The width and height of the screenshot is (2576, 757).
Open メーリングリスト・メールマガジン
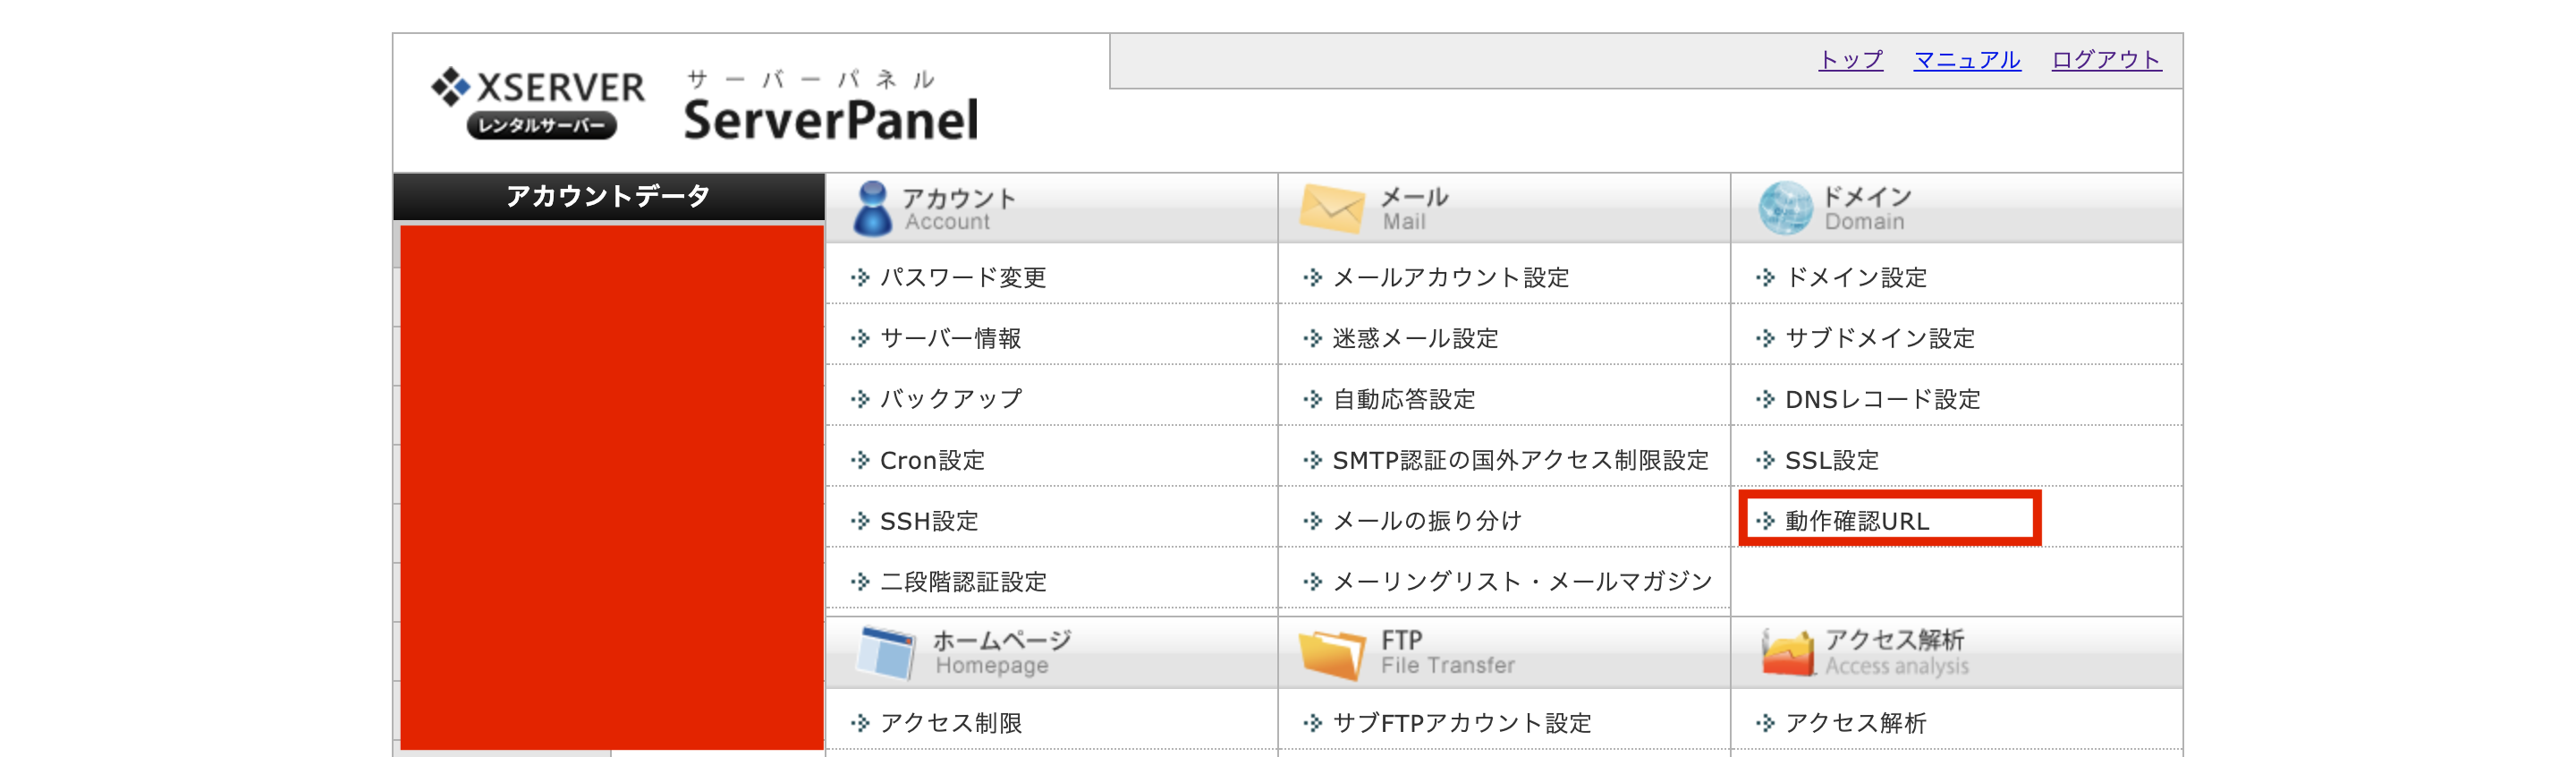[x=1522, y=582]
